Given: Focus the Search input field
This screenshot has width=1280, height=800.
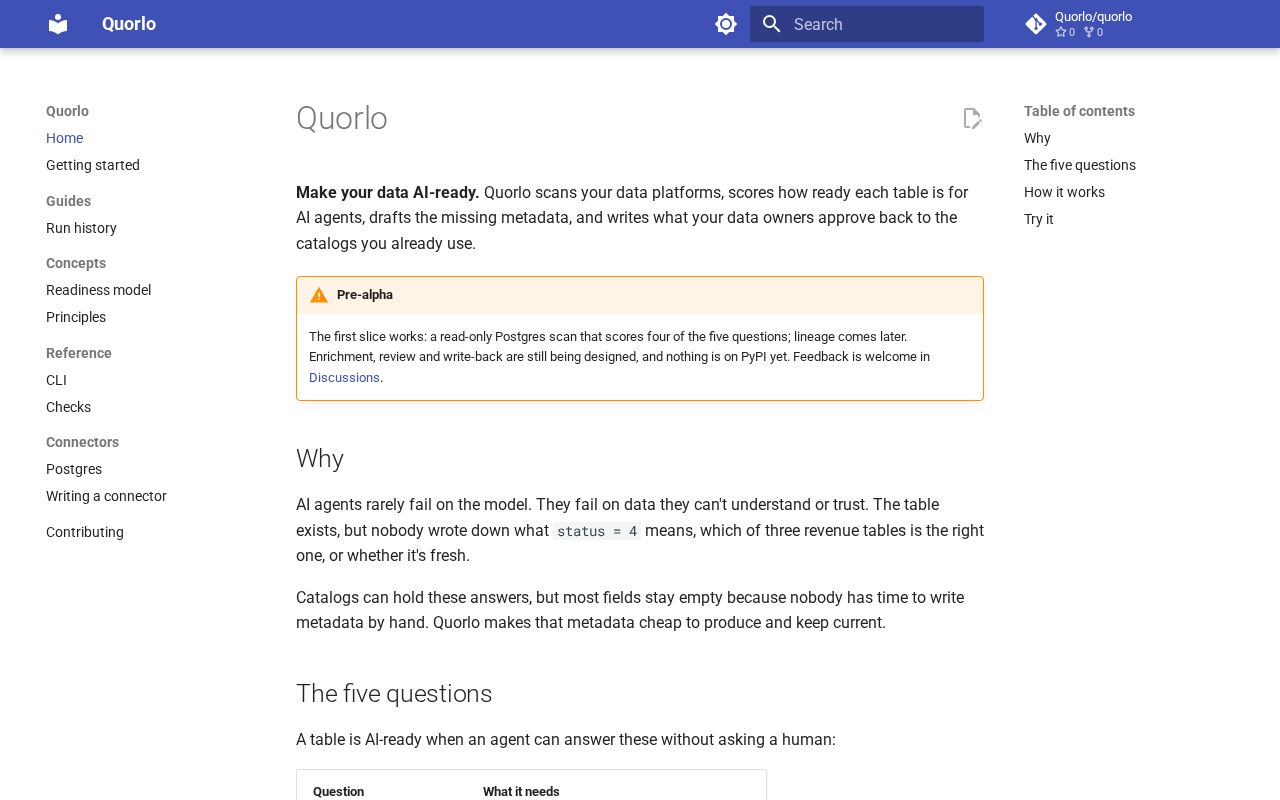Looking at the screenshot, I should tap(867, 24).
